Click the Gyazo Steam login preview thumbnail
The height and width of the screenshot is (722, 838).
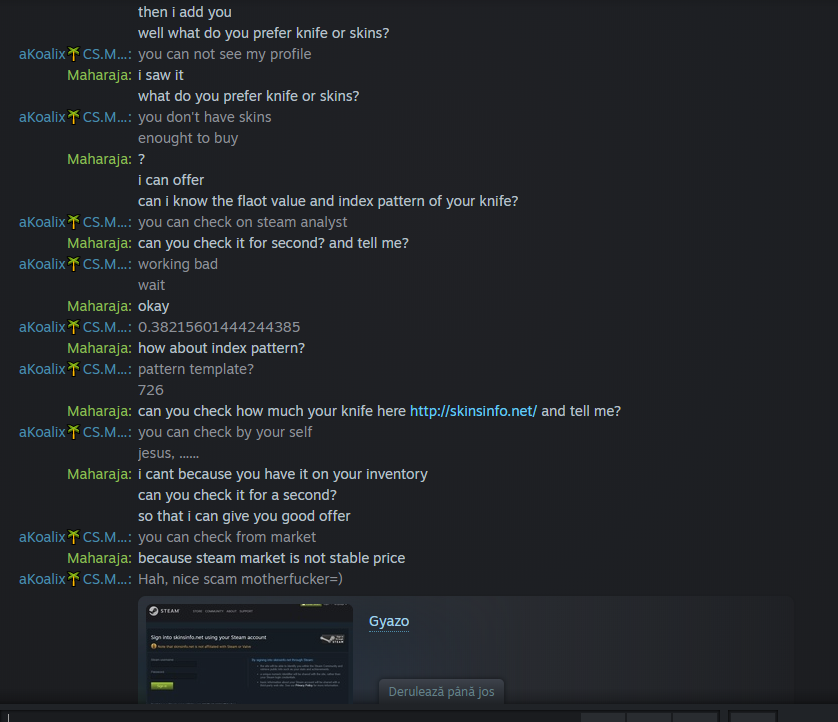pos(249,654)
